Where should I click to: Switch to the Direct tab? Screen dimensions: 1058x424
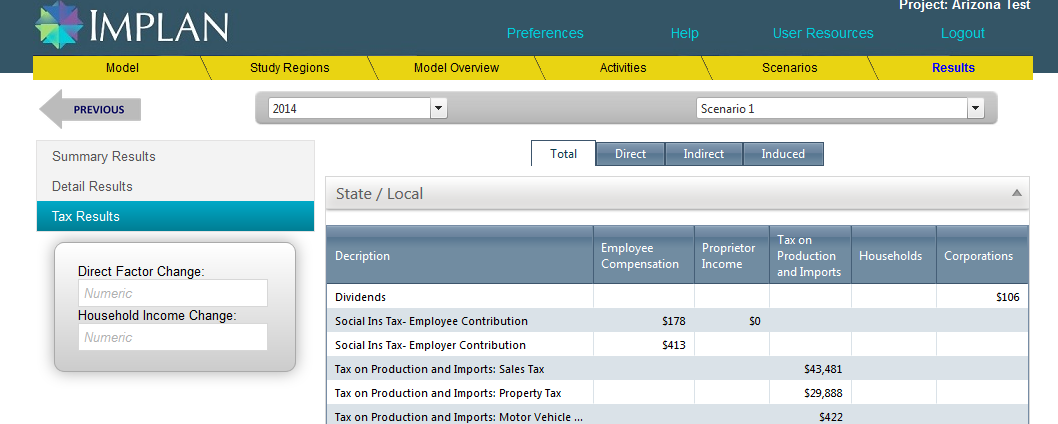(630, 154)
